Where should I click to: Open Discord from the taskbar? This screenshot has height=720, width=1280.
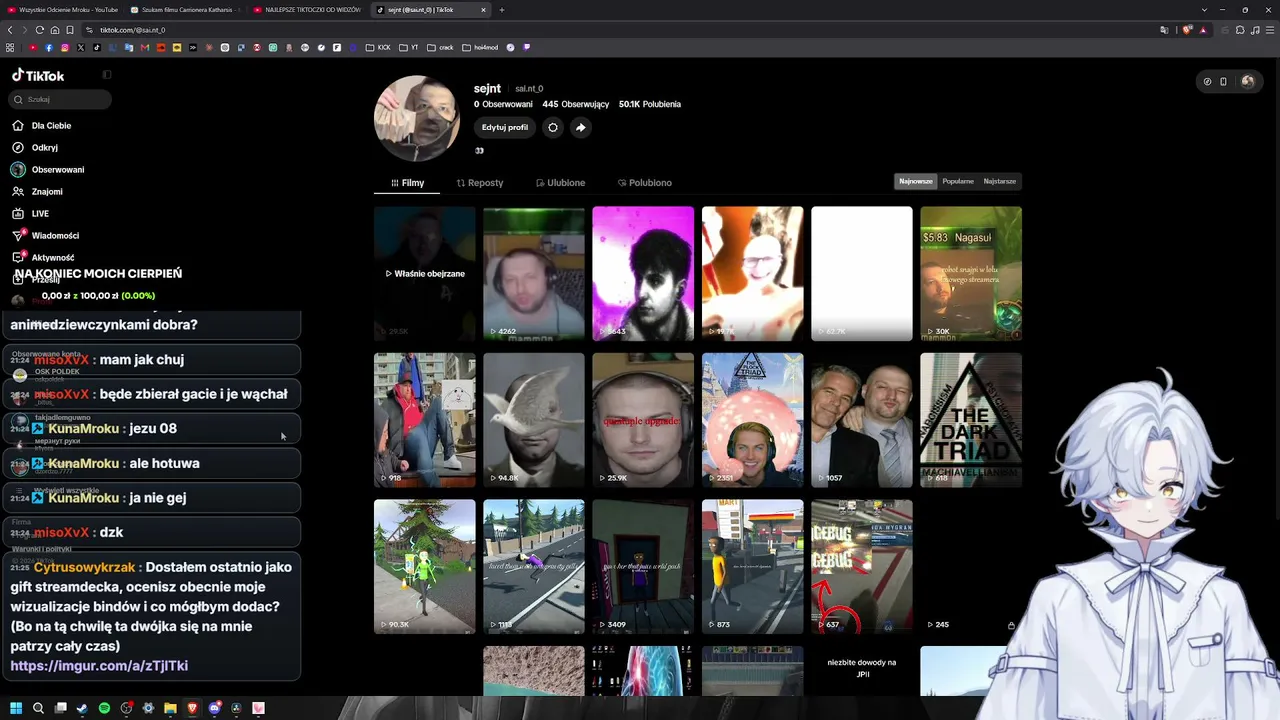pos(214,708)
